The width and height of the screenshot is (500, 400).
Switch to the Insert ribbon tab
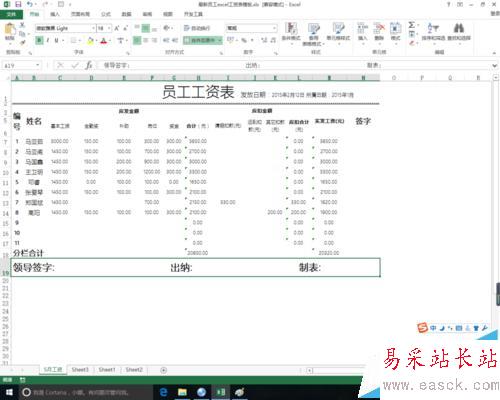pos(55,14)
